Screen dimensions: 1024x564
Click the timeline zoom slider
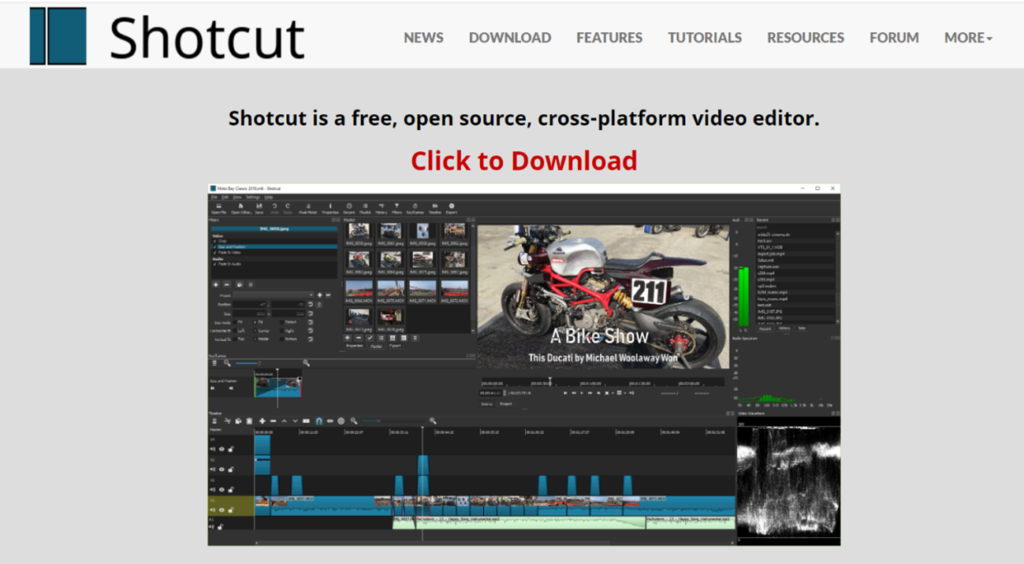click(x=394, y=421)
